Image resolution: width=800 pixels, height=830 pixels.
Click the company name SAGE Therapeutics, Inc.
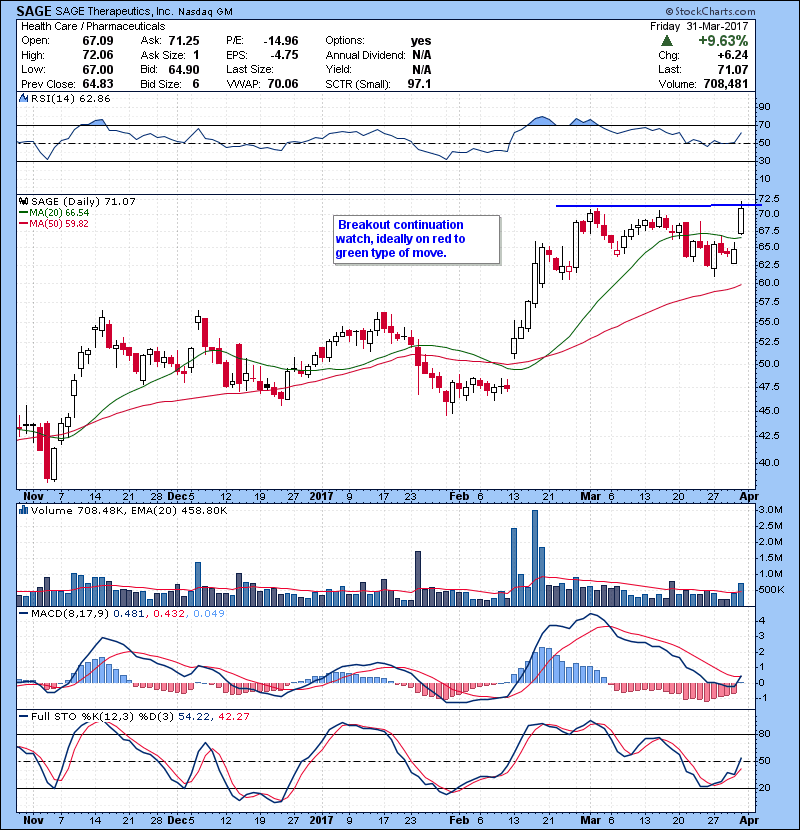click(114, 11)
